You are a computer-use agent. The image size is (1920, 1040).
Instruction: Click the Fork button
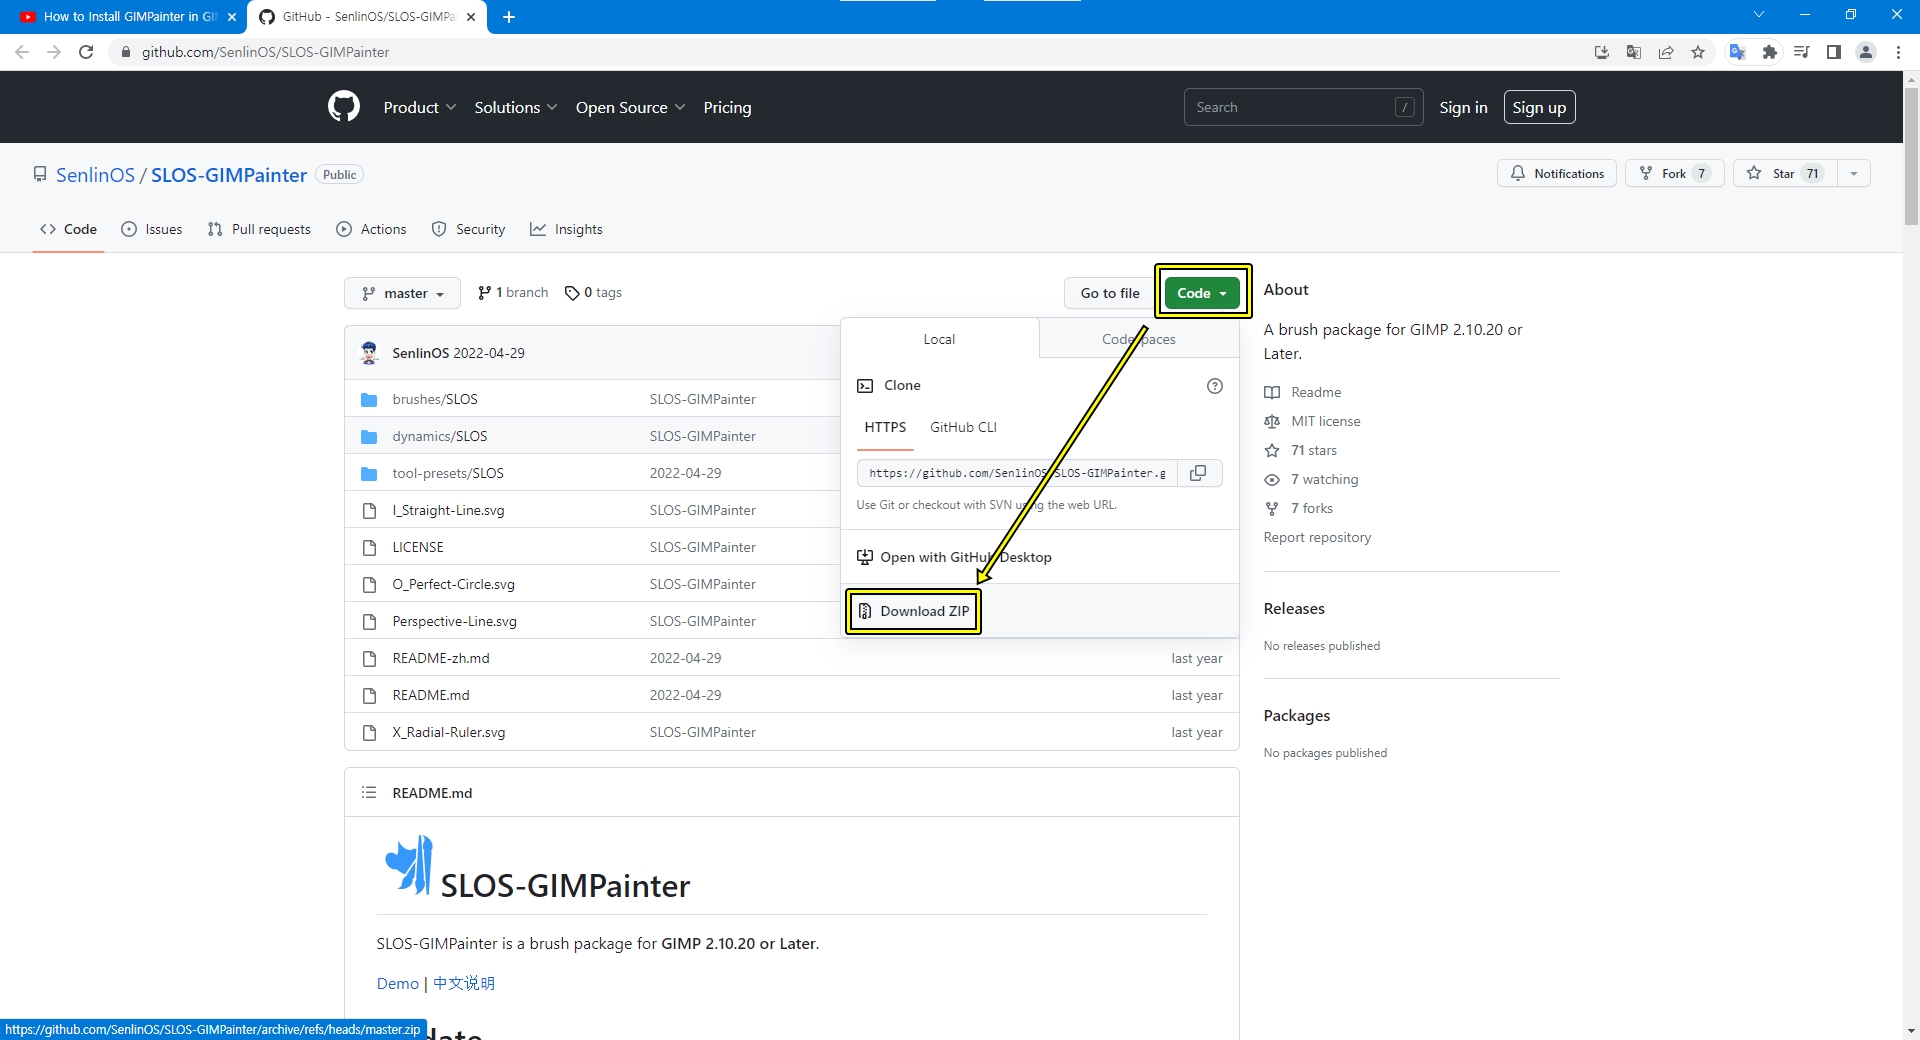[1674, 173]
